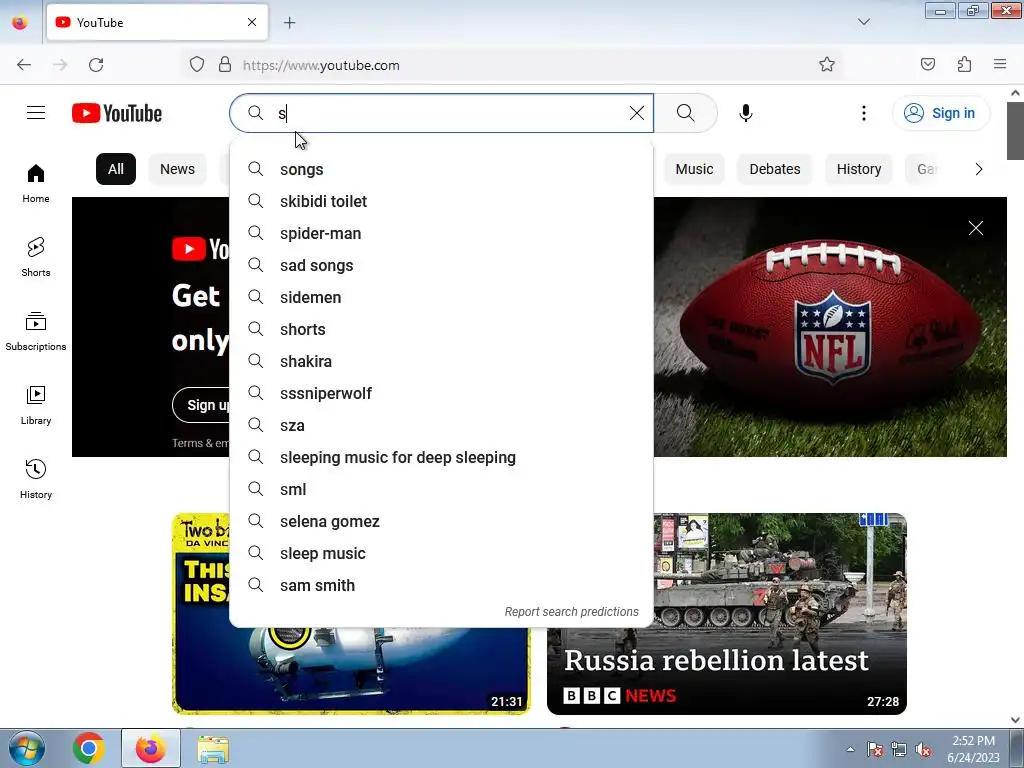
Task: Open File Explorer from the taskbar
Action: [x=213, y=749]
